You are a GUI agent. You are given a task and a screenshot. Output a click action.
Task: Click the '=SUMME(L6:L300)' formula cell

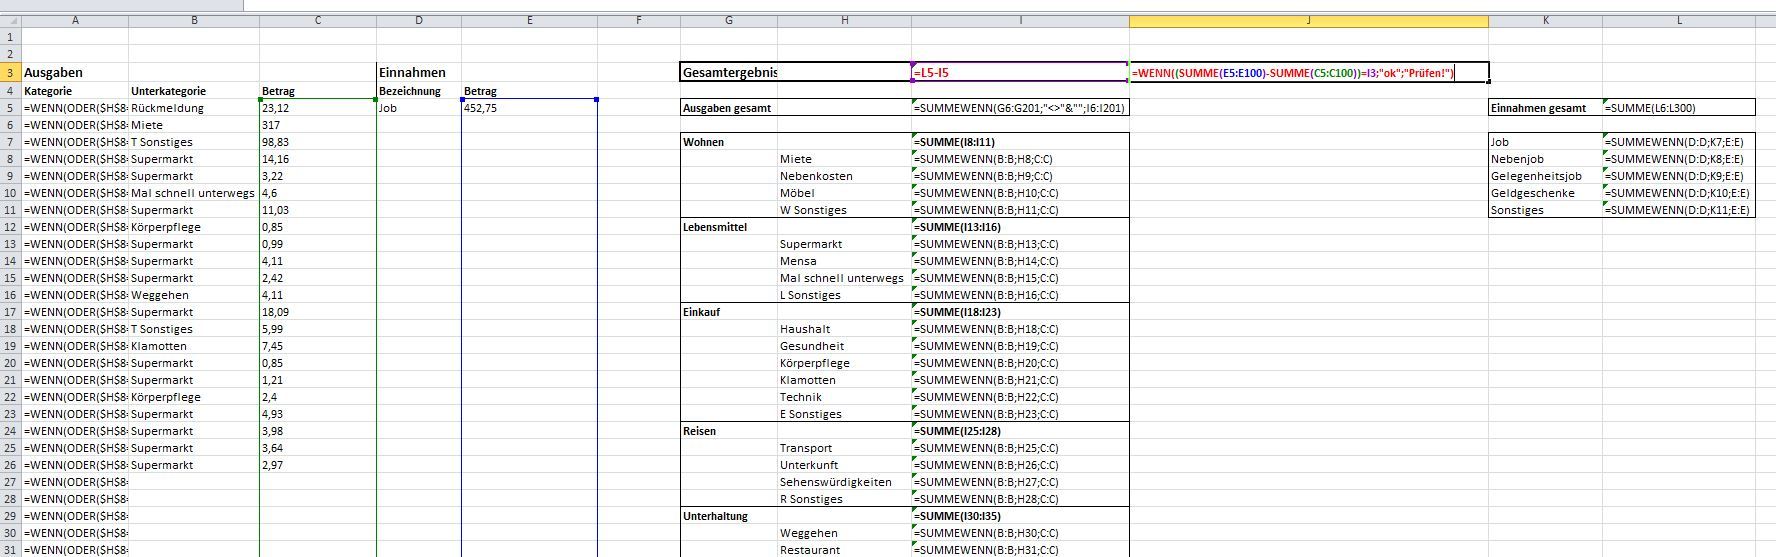click(1679, 108)
